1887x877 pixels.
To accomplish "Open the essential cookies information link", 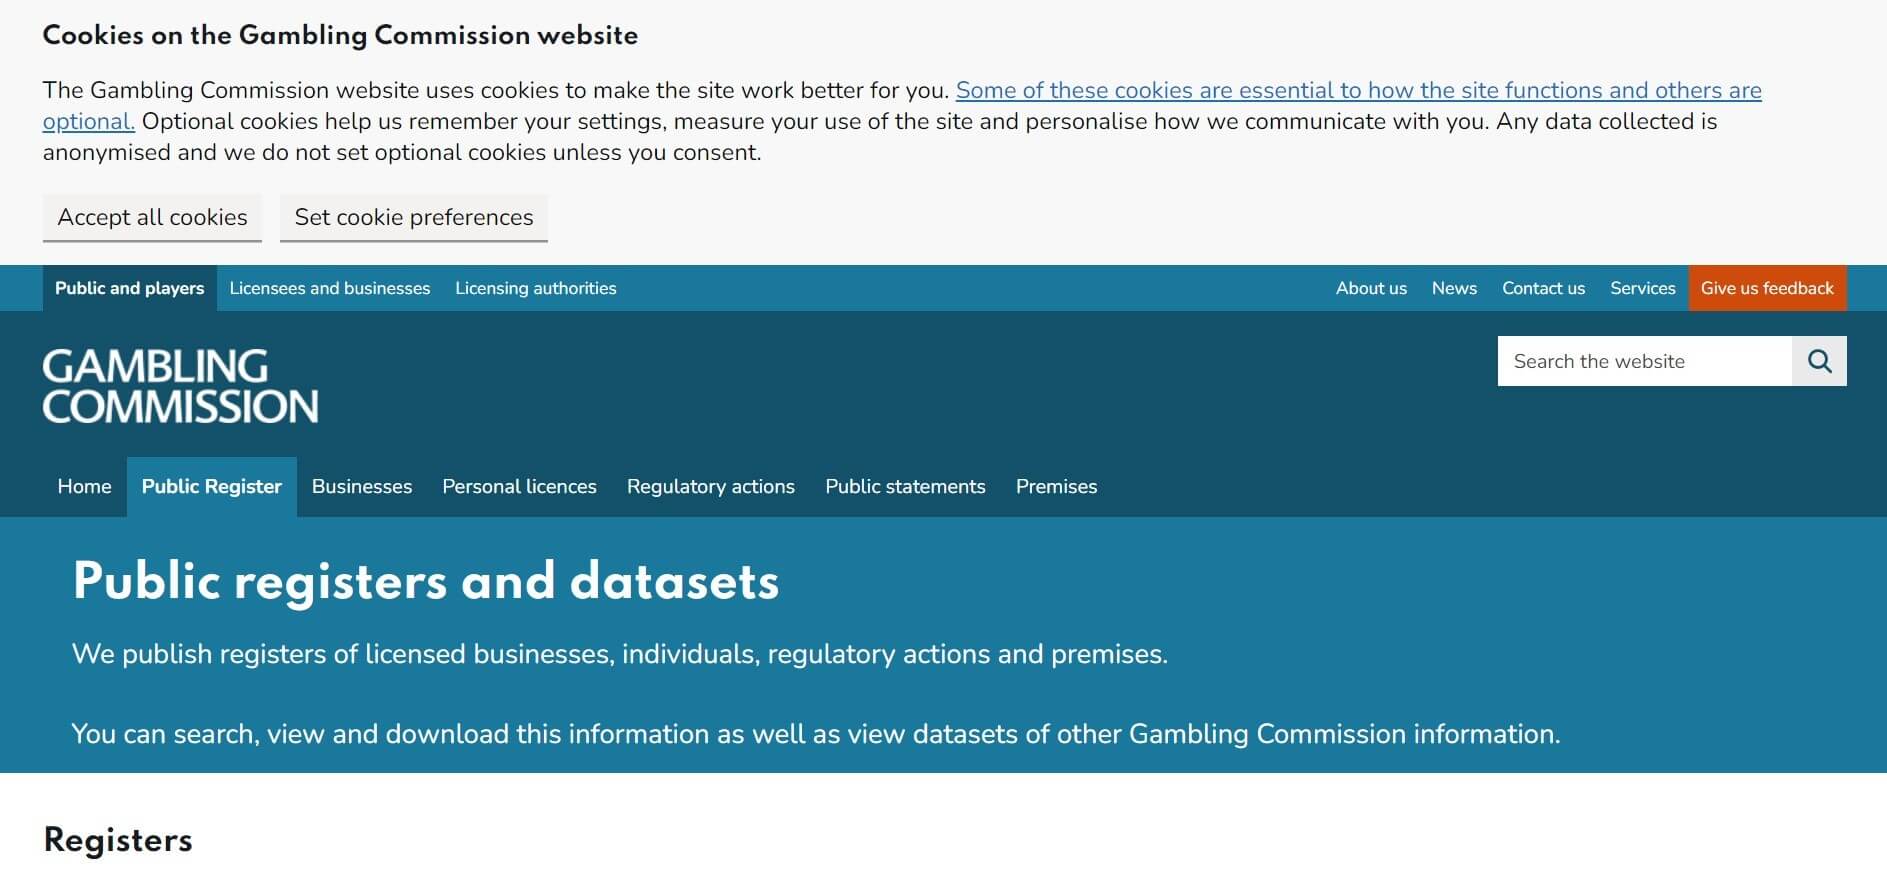I will pos(1357,90).
